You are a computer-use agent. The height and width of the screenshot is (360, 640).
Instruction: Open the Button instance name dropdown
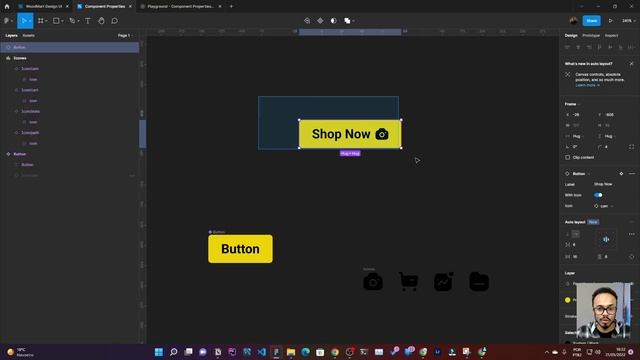coord(581,174)
